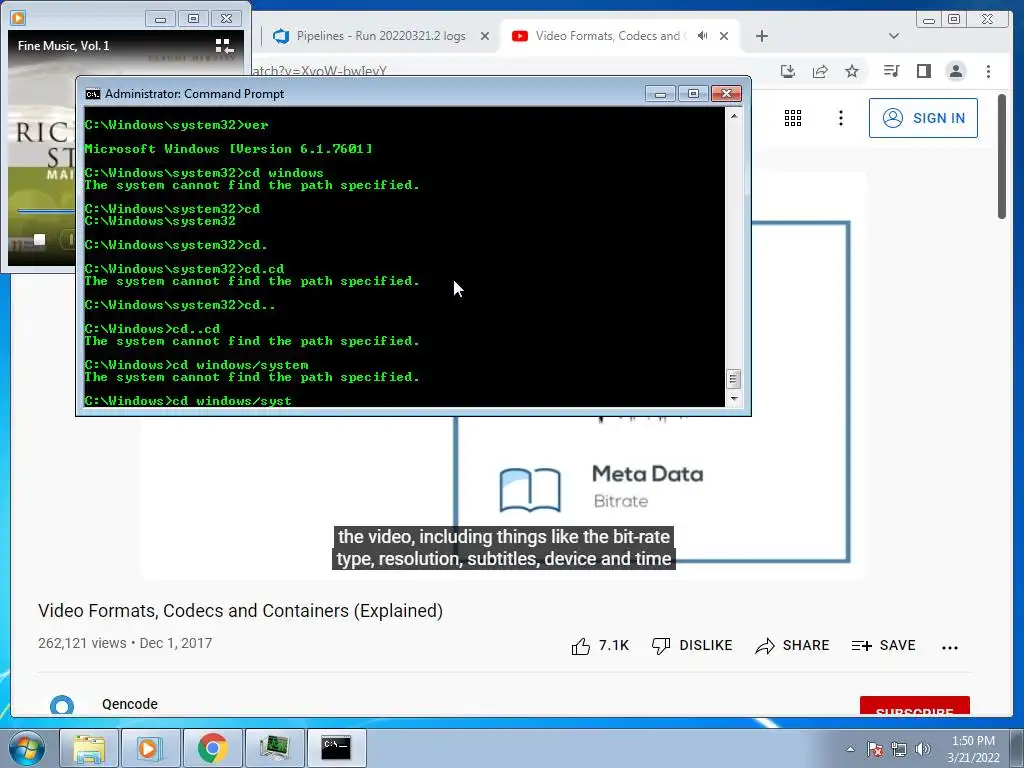Viewport: 1024px width, 768px height.
Task: Click the video title text
Action: (x=240, y=611)
